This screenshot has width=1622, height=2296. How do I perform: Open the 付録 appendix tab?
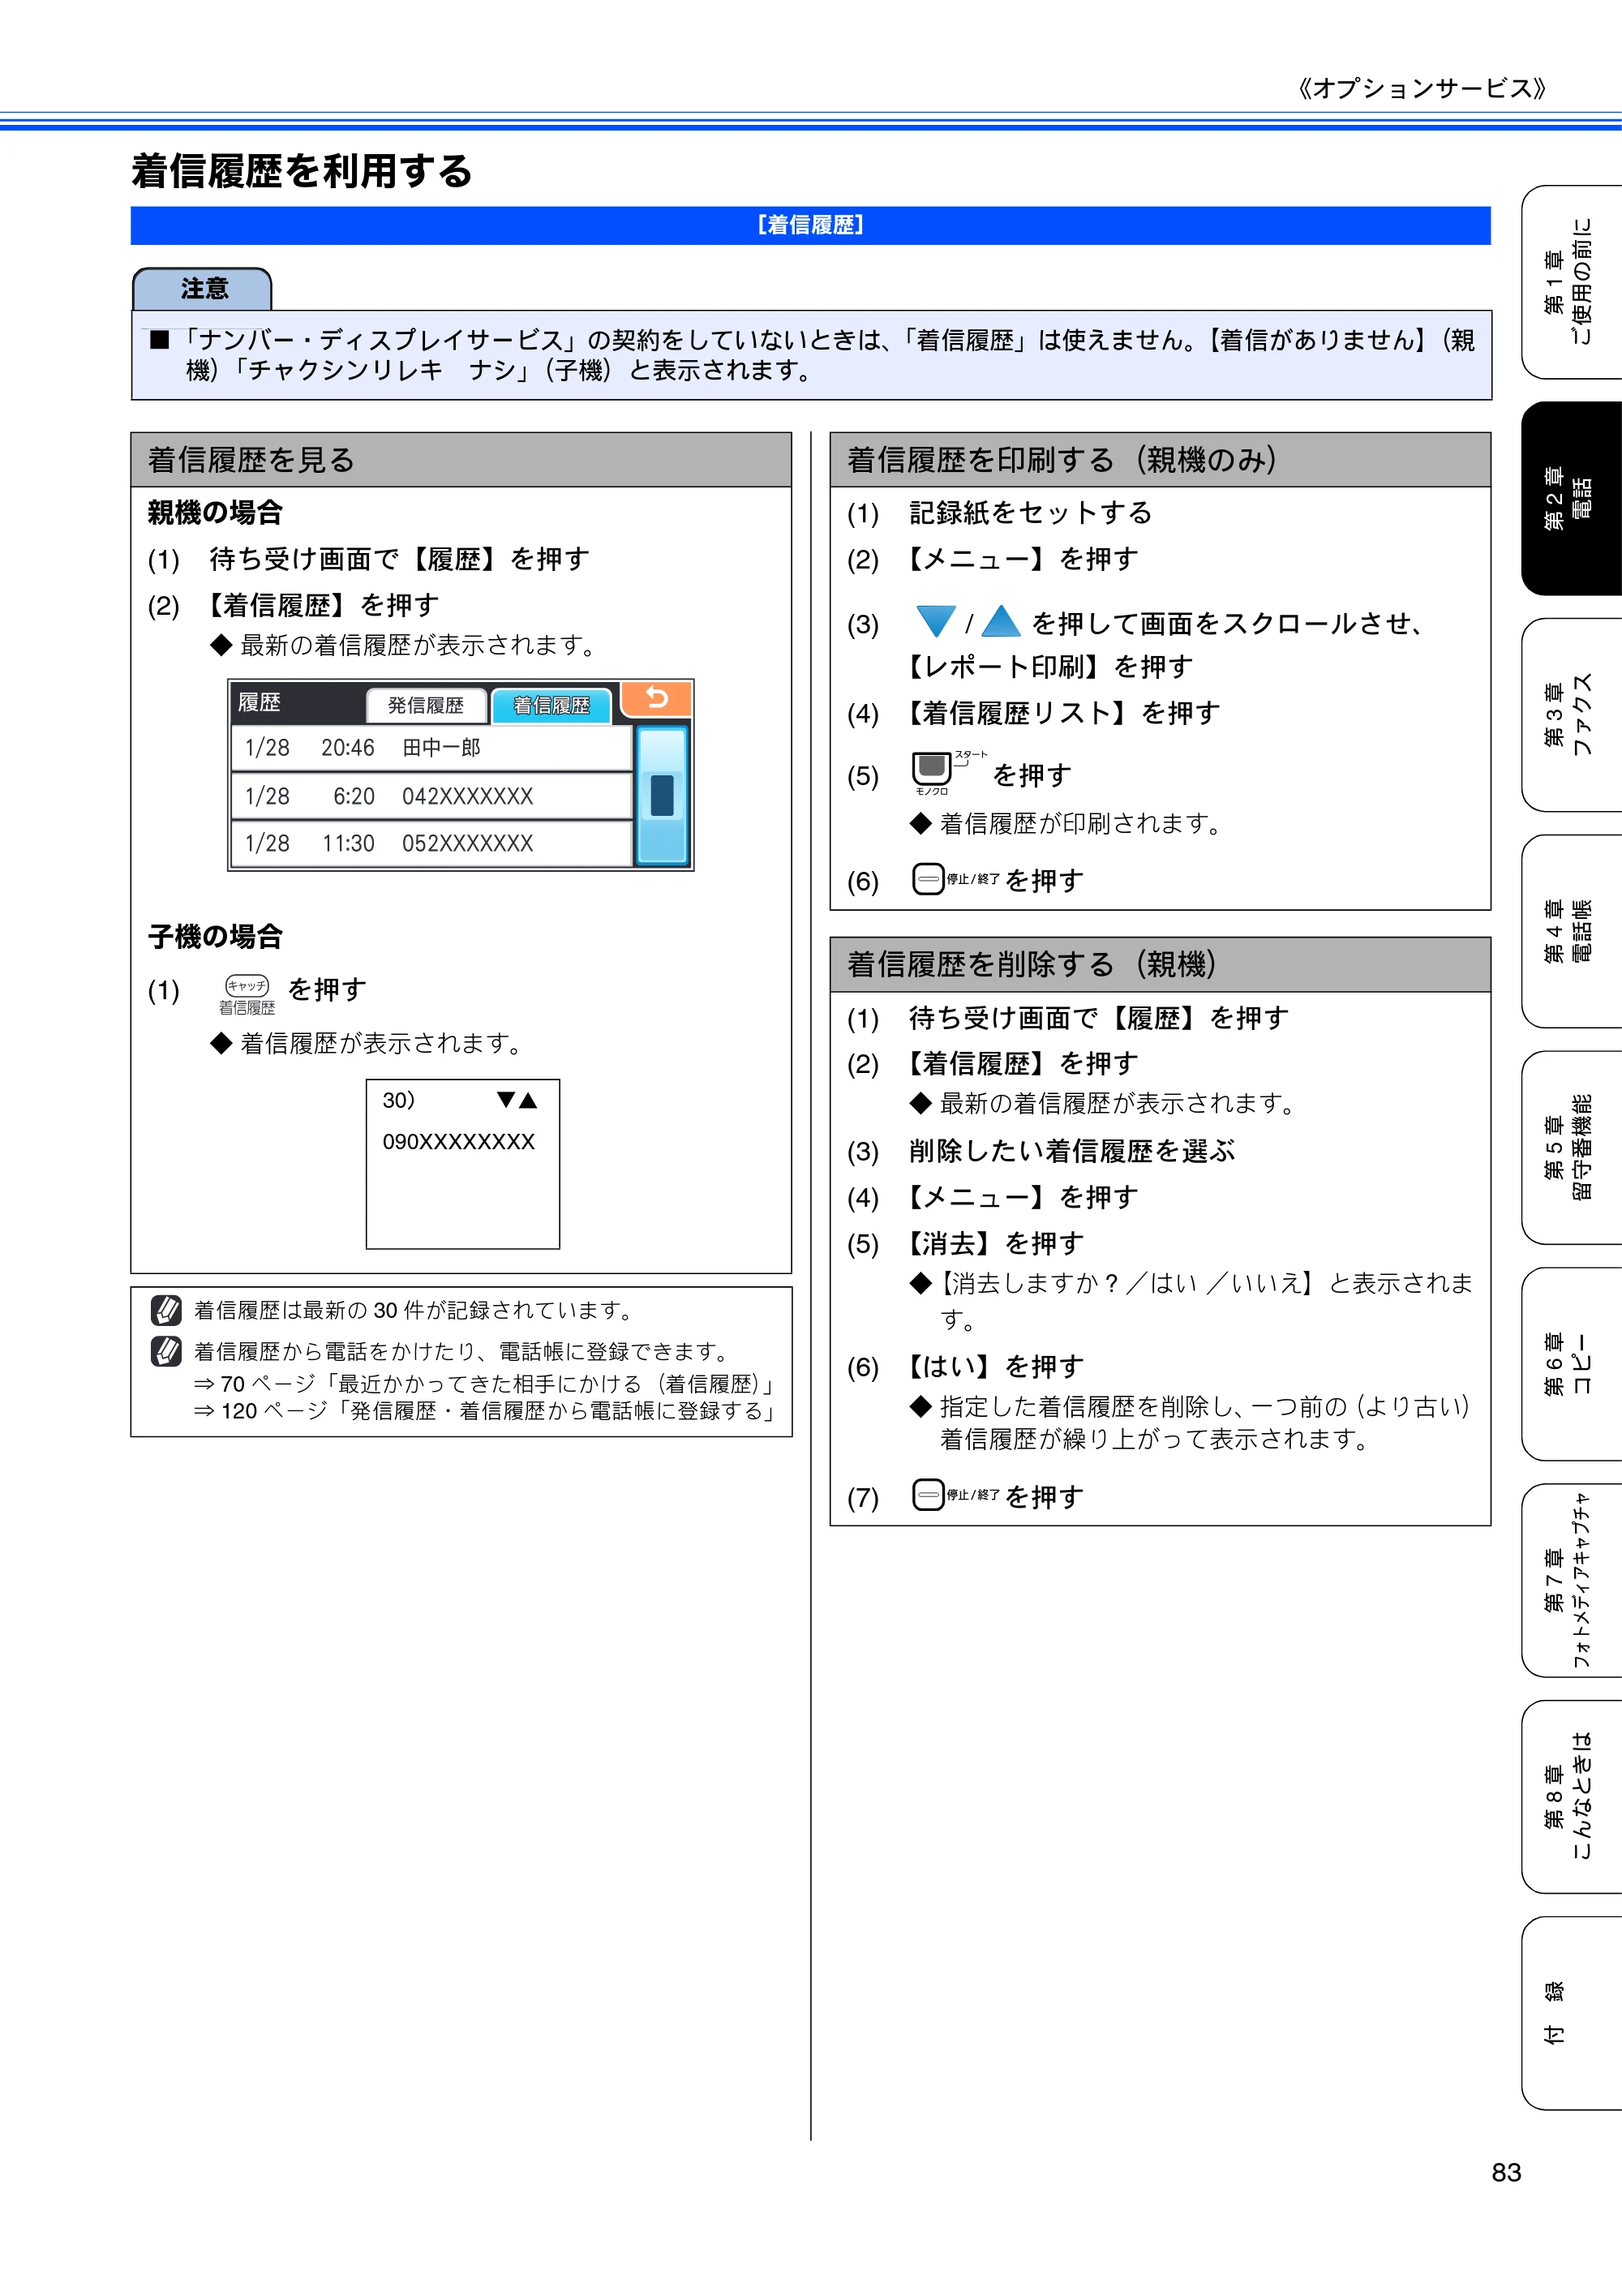point(1571,2013)
